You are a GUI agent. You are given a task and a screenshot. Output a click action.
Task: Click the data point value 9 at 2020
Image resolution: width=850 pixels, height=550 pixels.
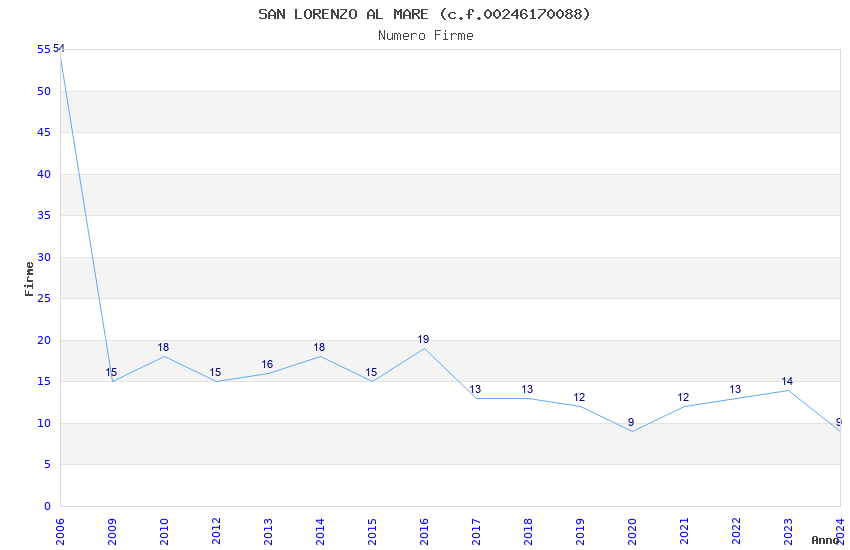(x=631, y=422)
